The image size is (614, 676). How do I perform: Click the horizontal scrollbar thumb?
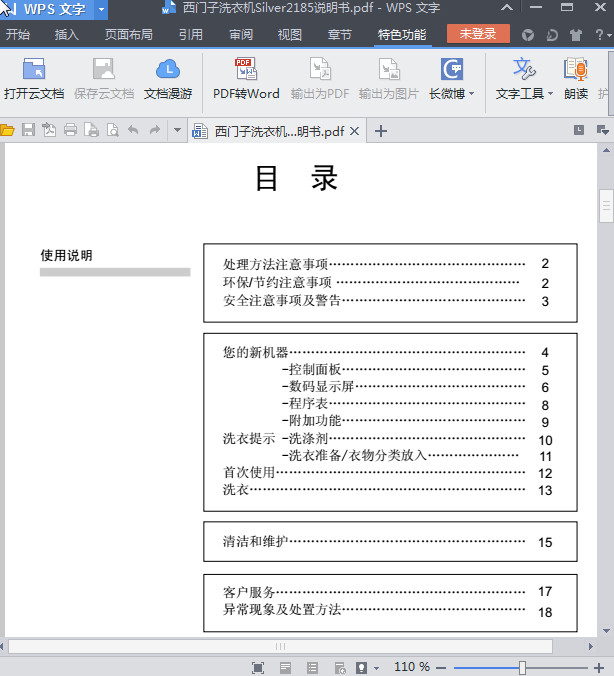[280, 646]
